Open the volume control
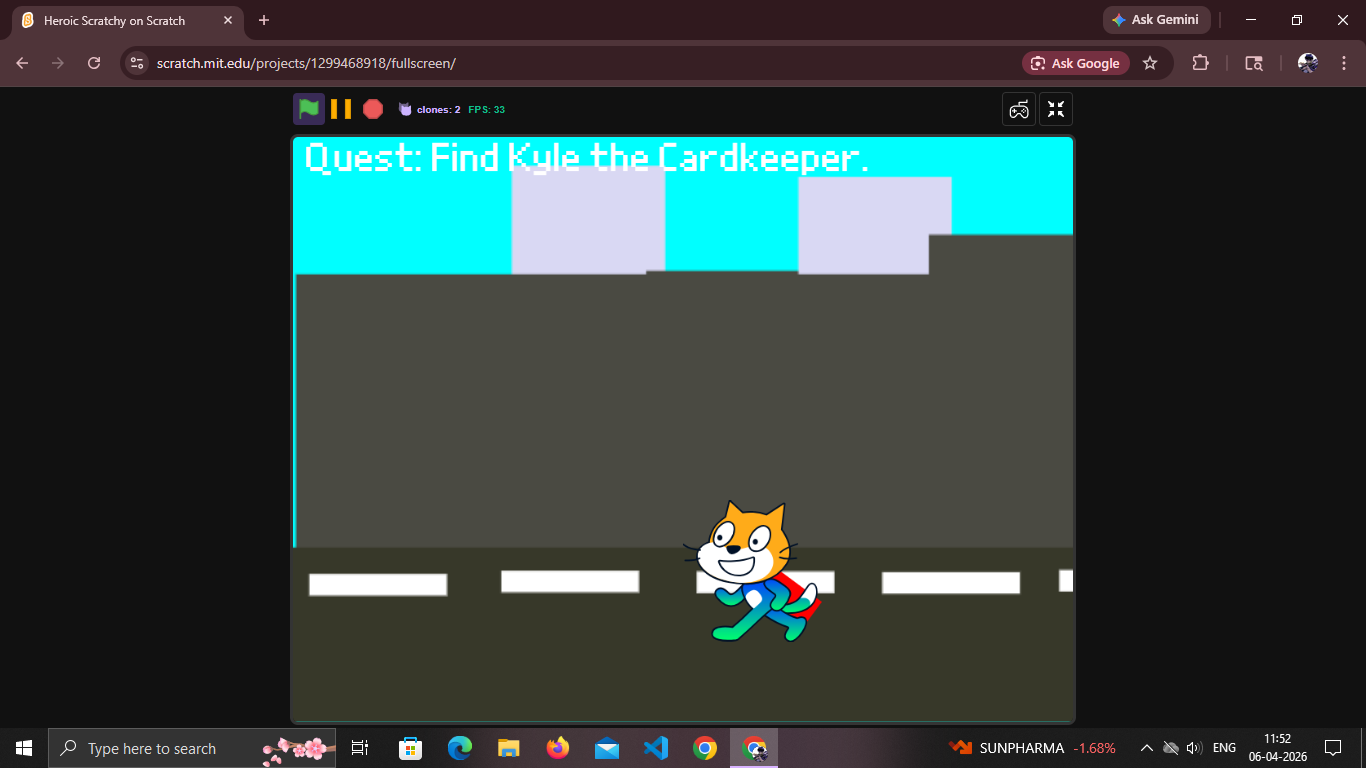This screenshot has width=1366, height=768. pos(1194,748)
